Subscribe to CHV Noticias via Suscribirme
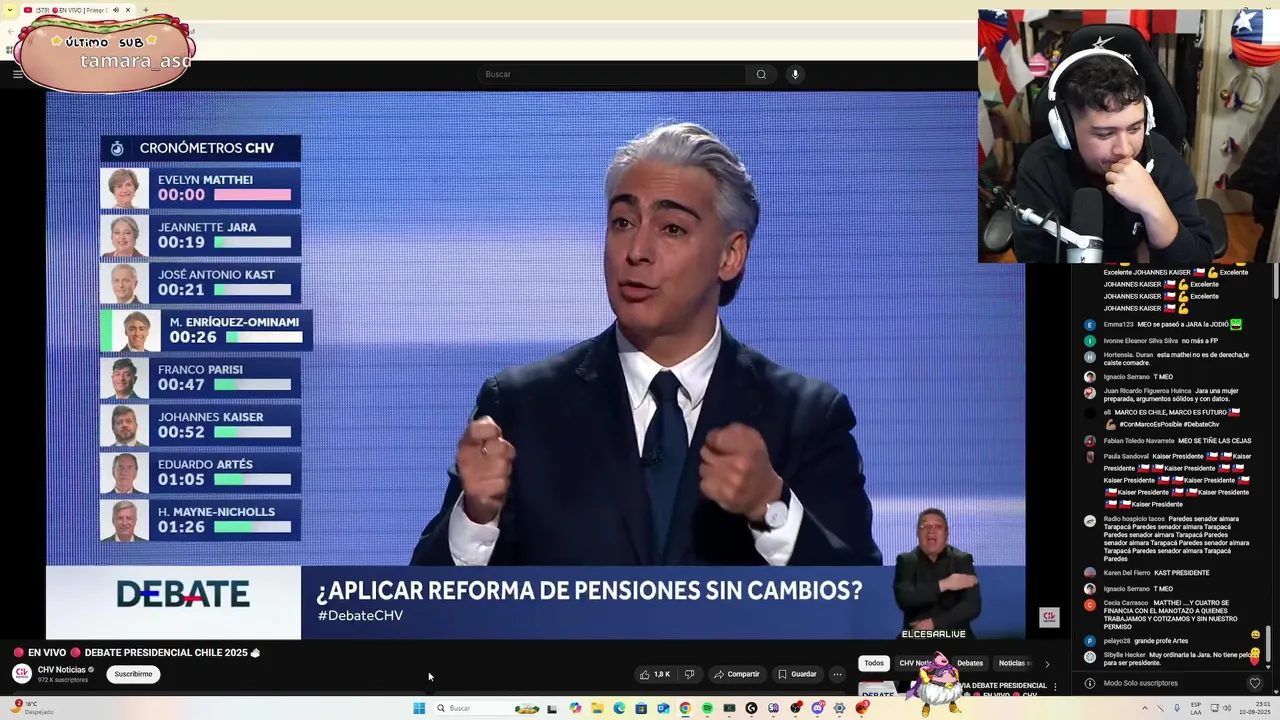 [x=133, y=674]
